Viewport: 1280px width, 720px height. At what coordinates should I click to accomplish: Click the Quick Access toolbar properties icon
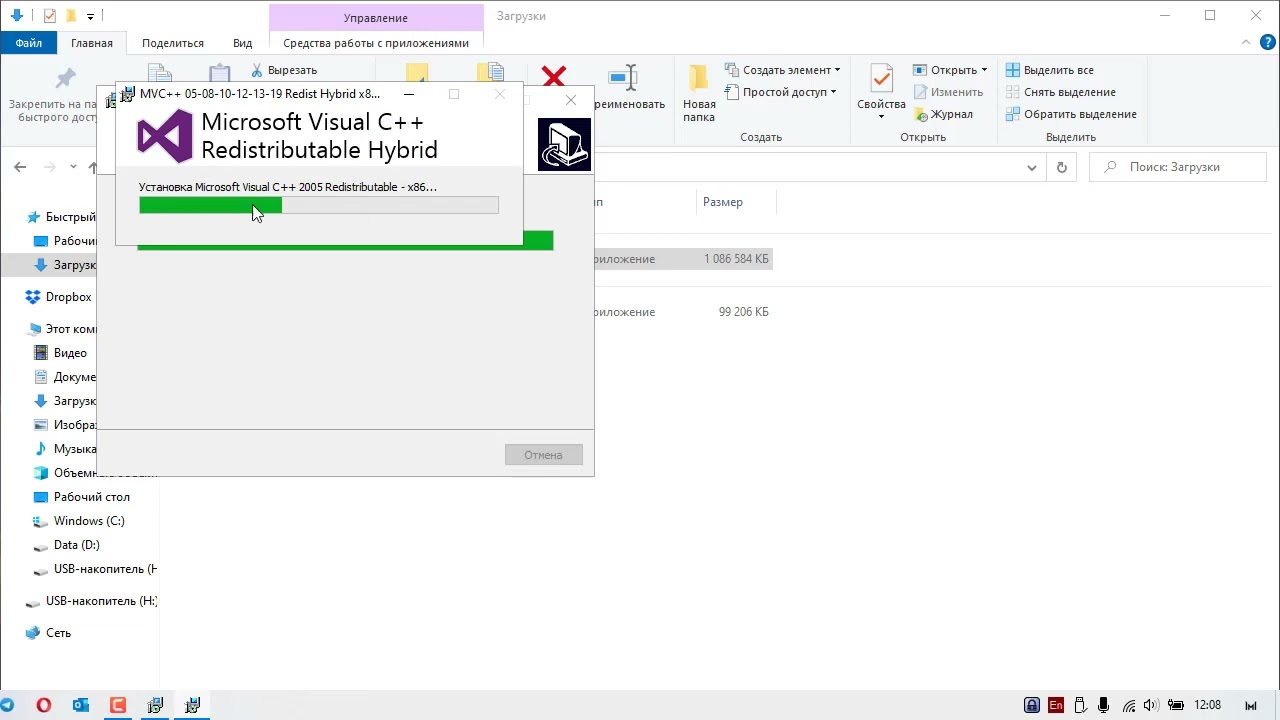[50, 16]
